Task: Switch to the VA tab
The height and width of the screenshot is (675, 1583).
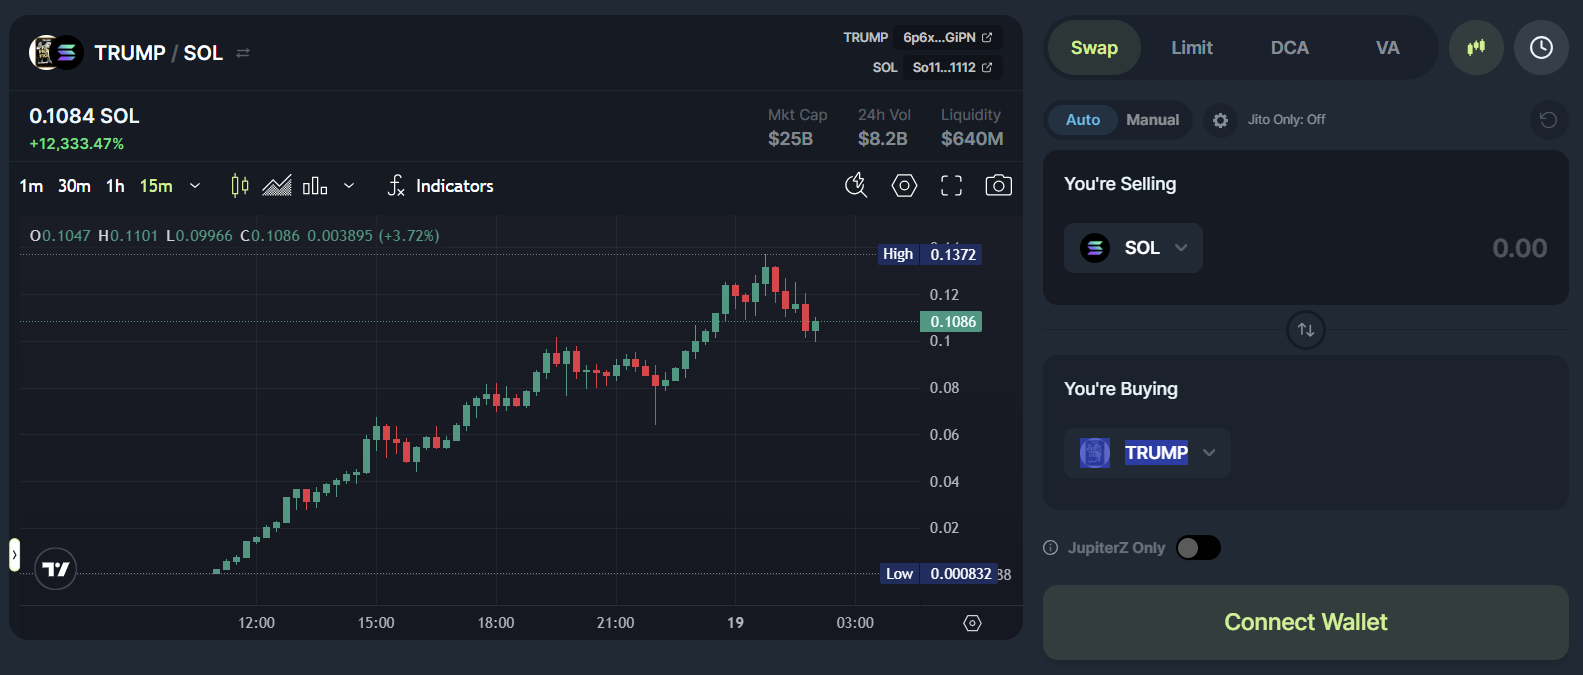Action: [1387, 48]
